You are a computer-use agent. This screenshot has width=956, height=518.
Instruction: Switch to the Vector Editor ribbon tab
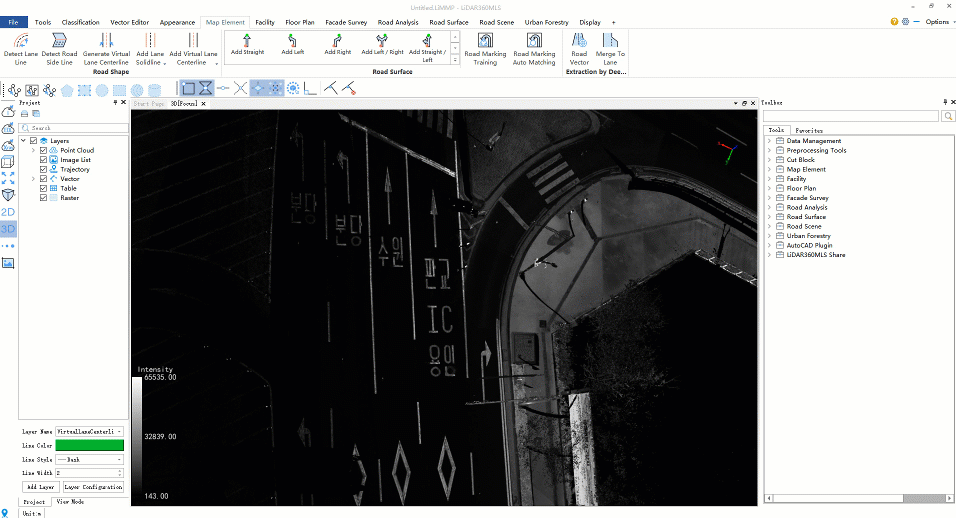coord(129,22)
